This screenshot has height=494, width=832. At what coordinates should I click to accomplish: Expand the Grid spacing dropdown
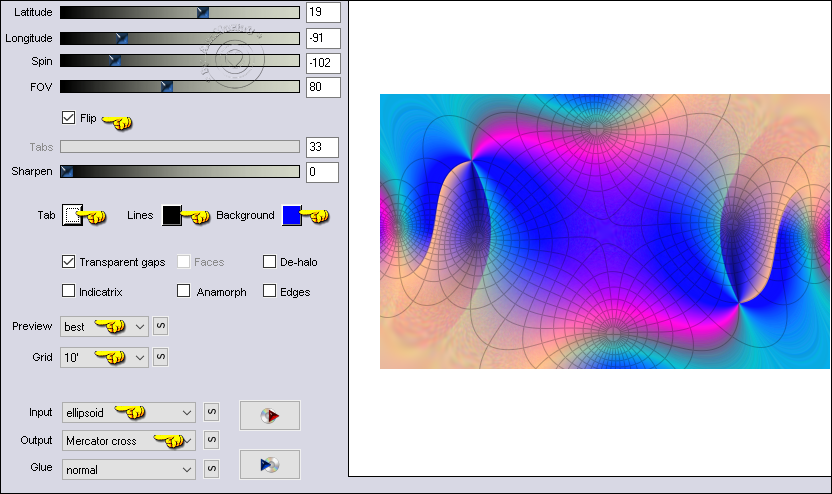click(x=139, y=356)
